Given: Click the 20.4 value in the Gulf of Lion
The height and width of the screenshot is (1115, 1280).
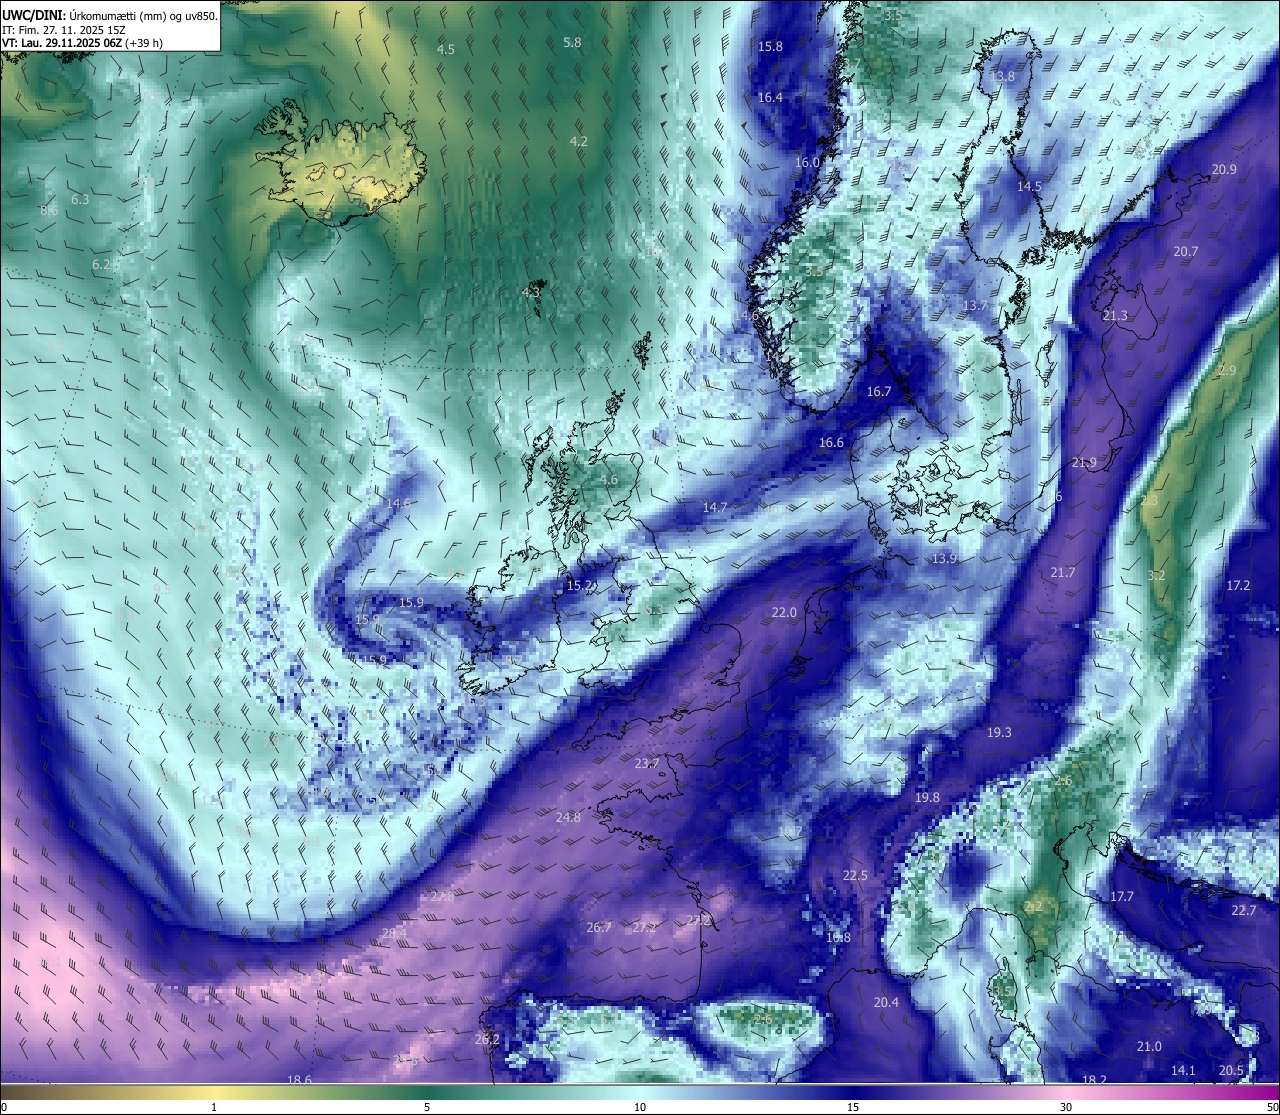Looking at the screenshot, I should coord(886,1002).
